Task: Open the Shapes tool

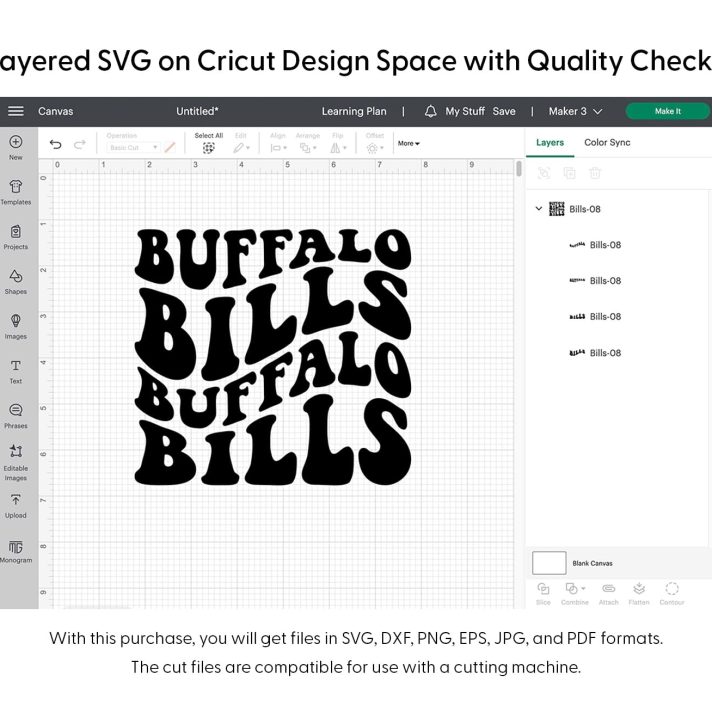Action: point(15,282)
